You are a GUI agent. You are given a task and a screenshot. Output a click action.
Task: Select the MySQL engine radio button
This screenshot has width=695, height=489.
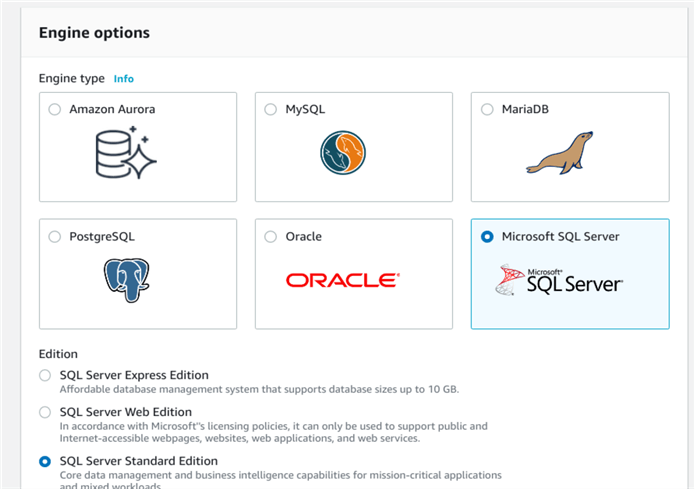pos(270,109)
